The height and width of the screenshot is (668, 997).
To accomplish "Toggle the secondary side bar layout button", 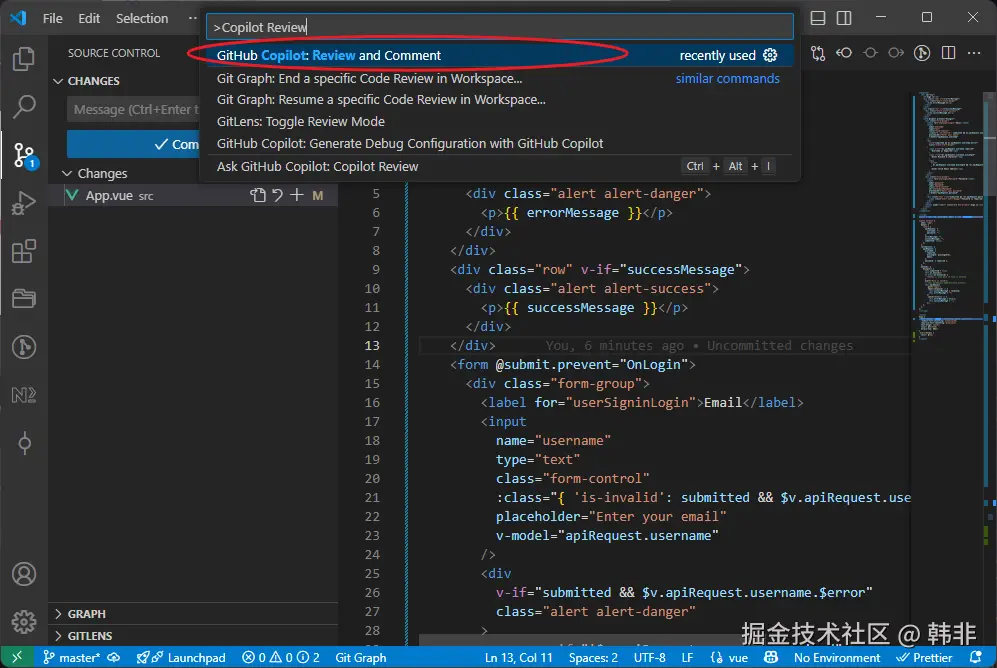I will tap(844, 18).
